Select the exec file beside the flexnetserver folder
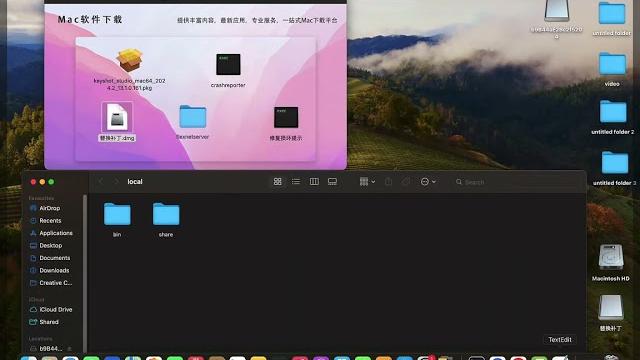Screen dimensions: 640x360 pos(286,118)
